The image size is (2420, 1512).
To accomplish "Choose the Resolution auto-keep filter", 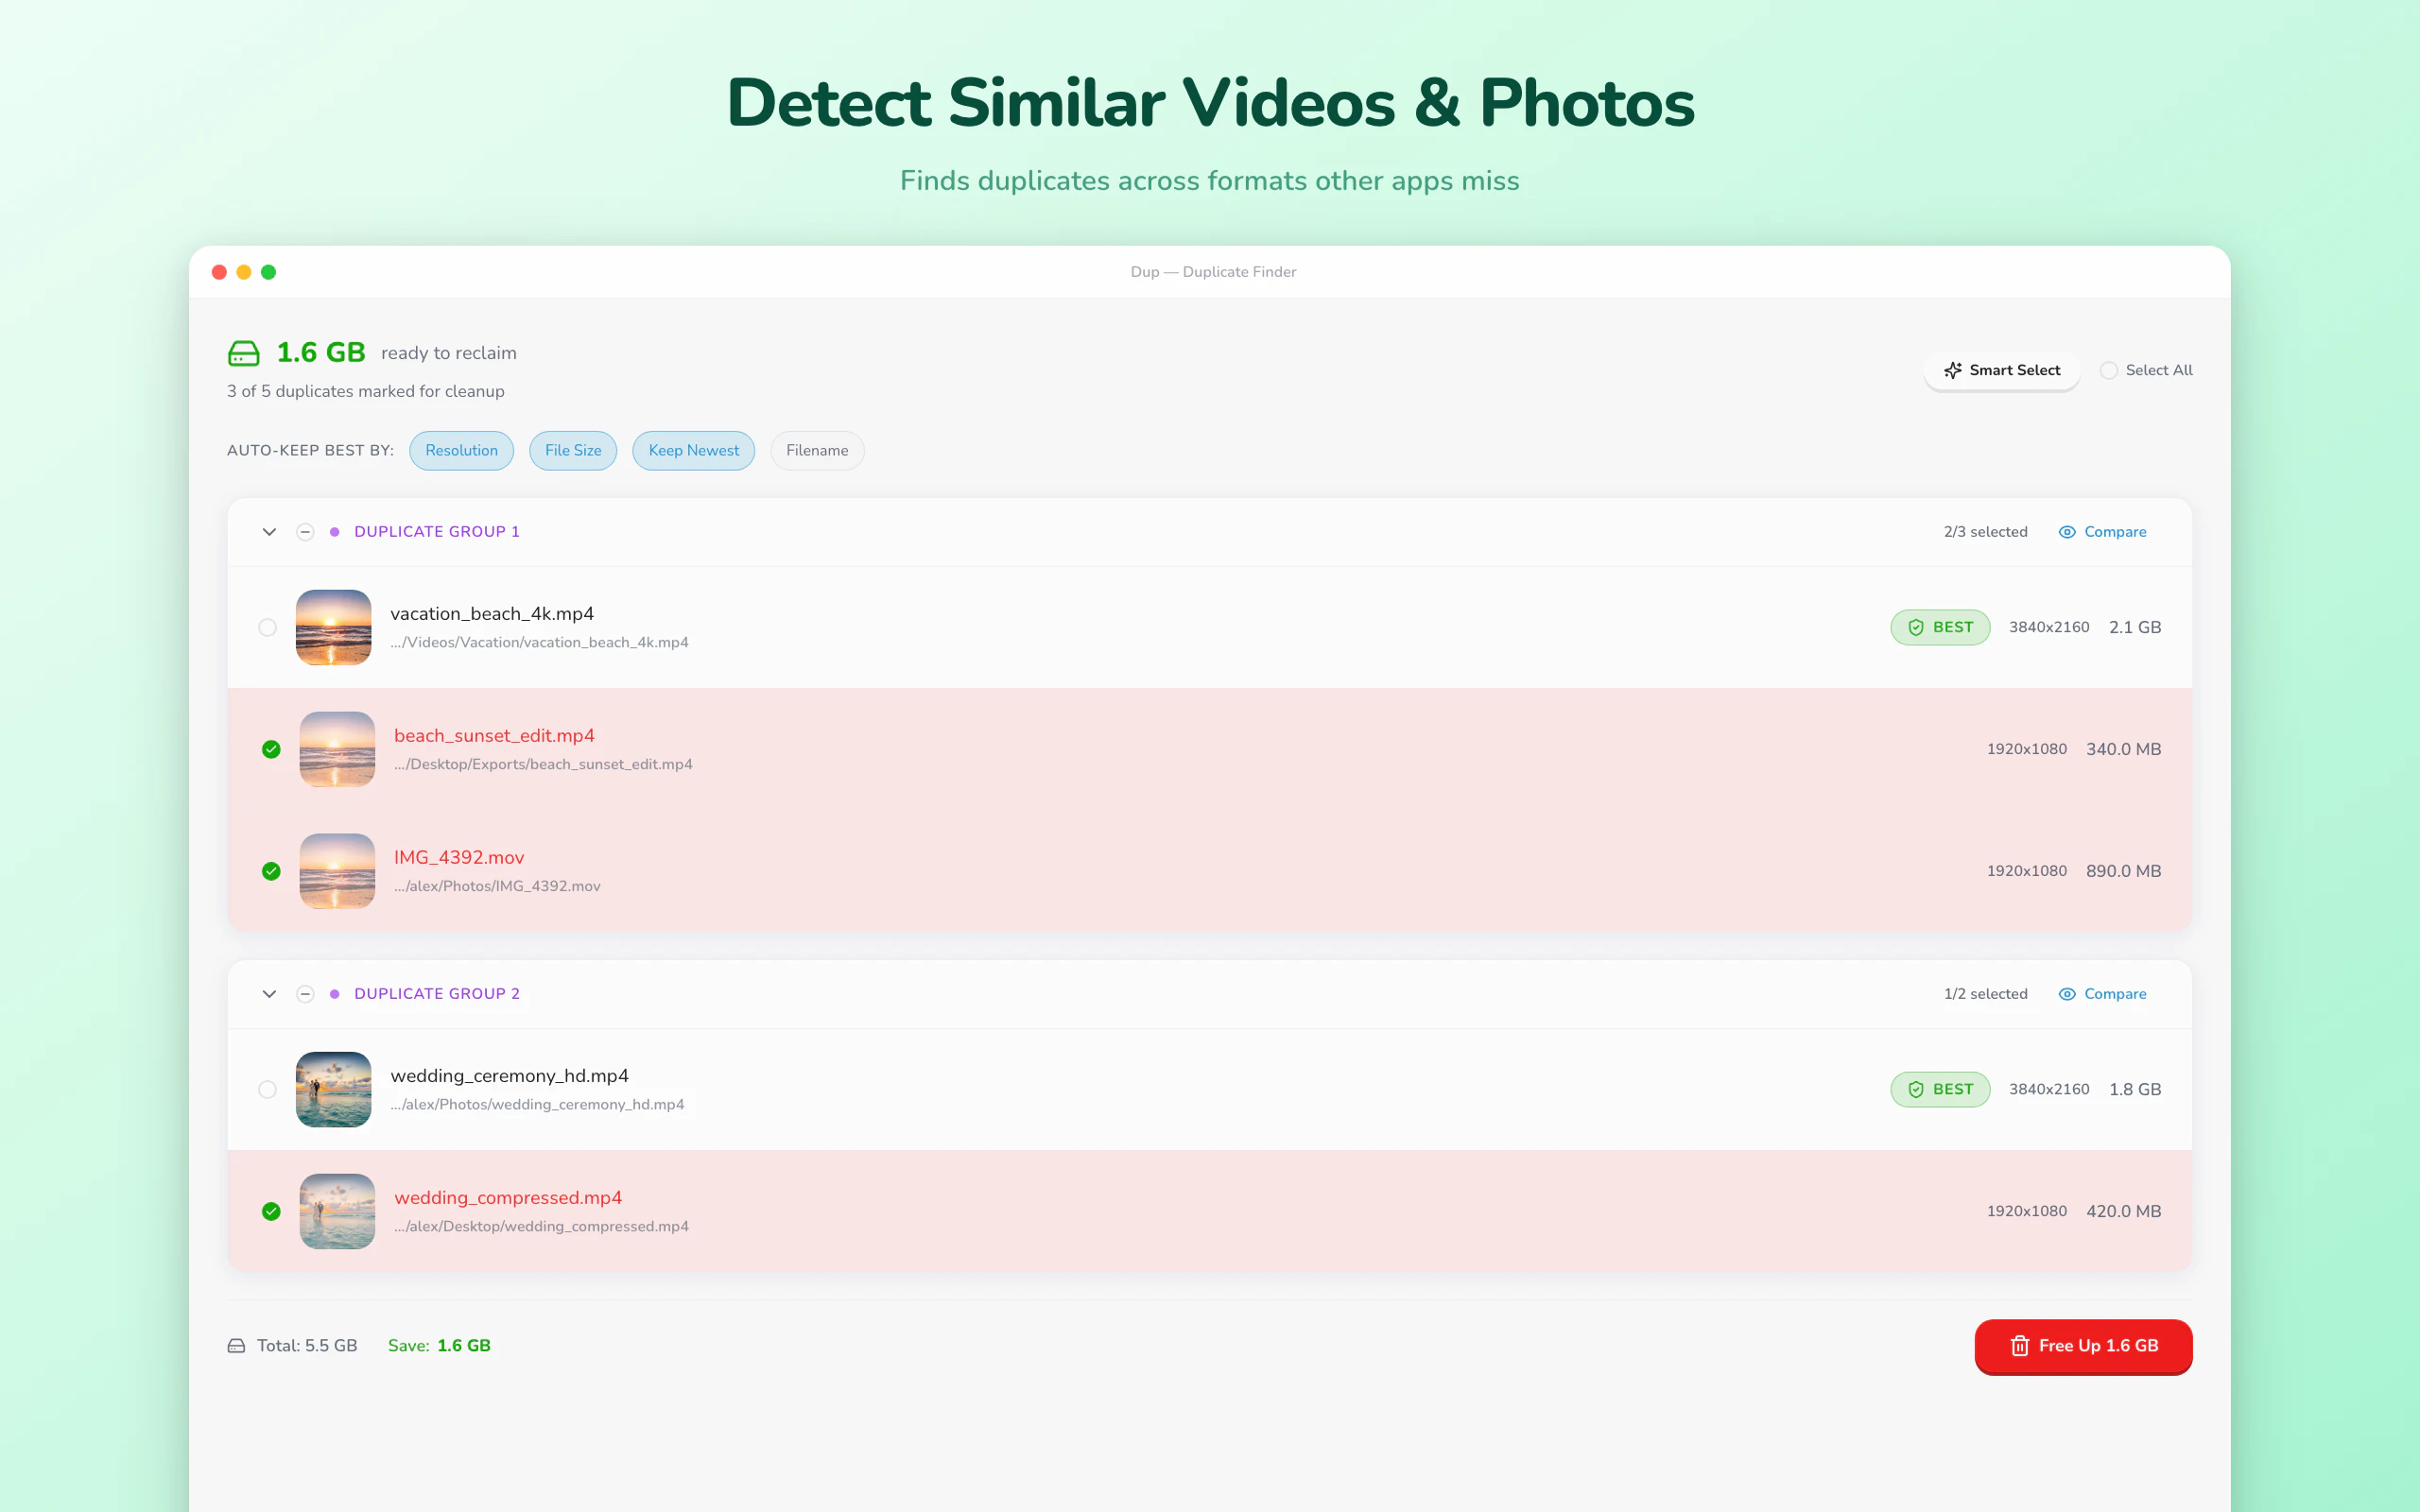I will pyautogui.click(x=461, y=450).
